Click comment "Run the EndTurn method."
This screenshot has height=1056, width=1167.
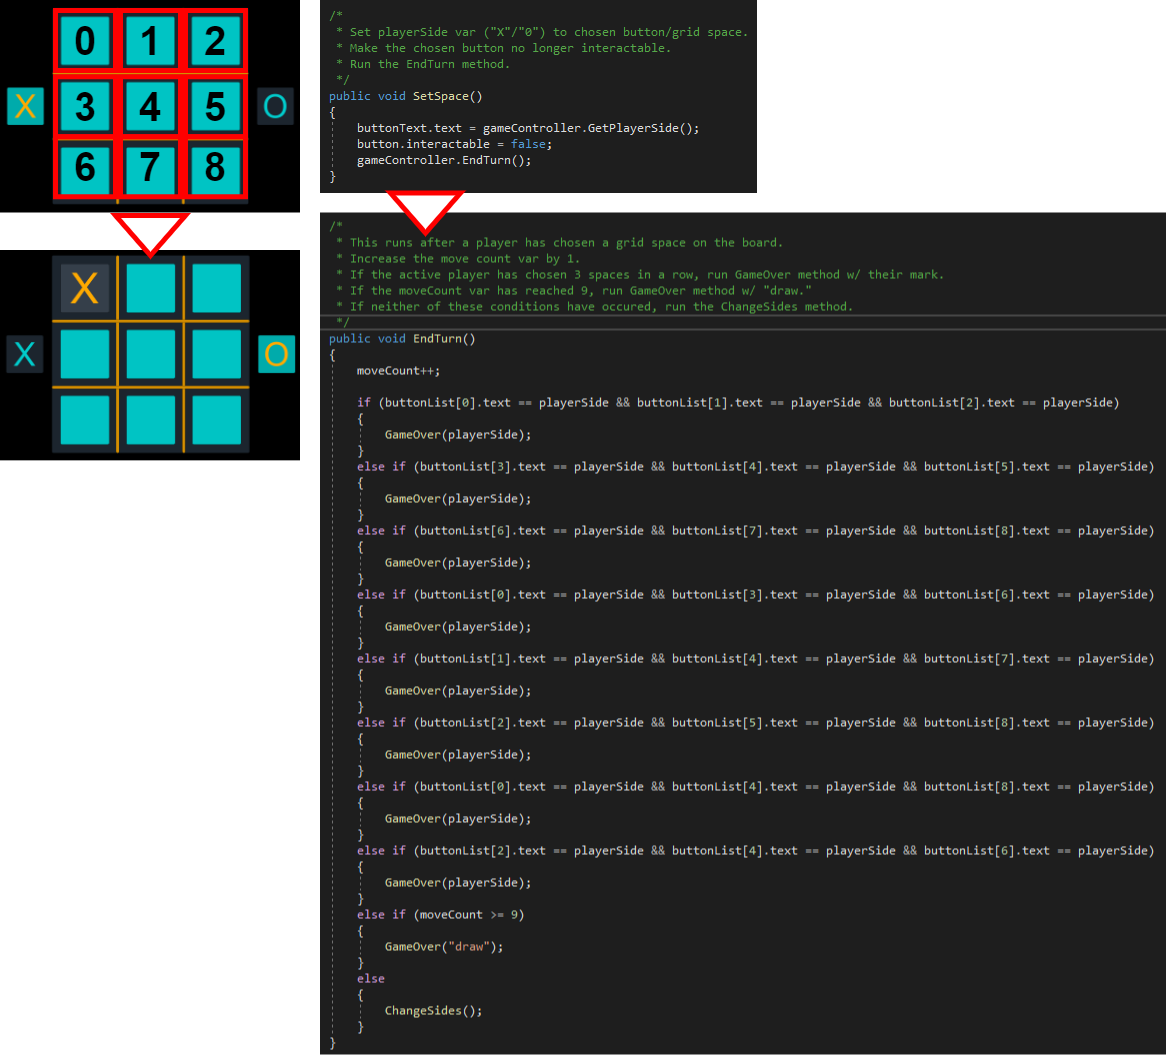[429, 64]
